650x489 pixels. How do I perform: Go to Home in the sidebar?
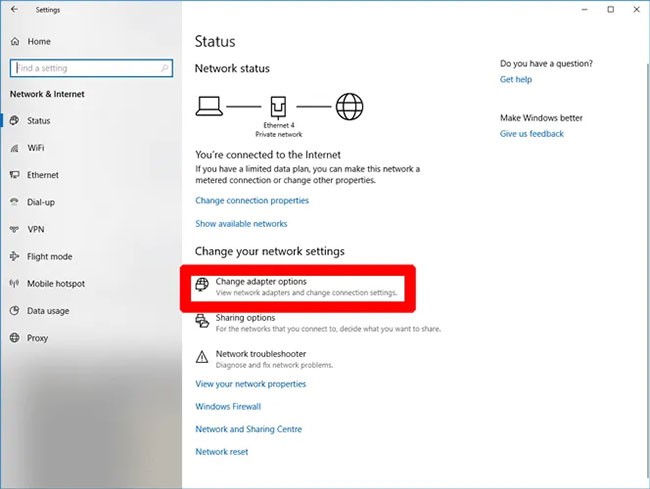(x=38, y=41)
